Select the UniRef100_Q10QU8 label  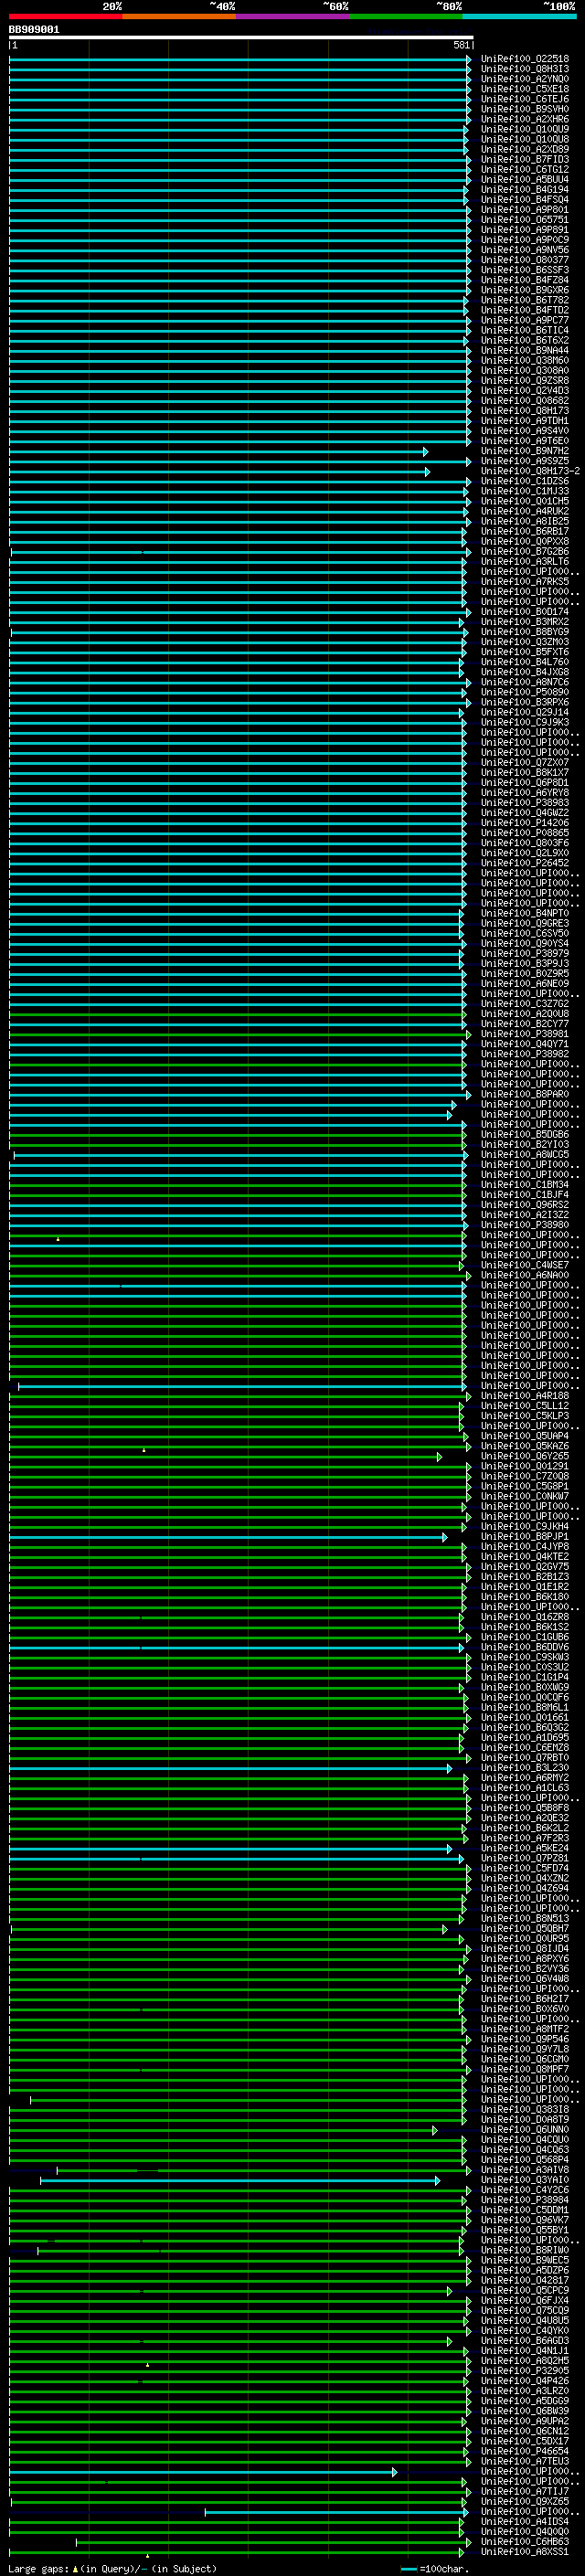(525, 139)
